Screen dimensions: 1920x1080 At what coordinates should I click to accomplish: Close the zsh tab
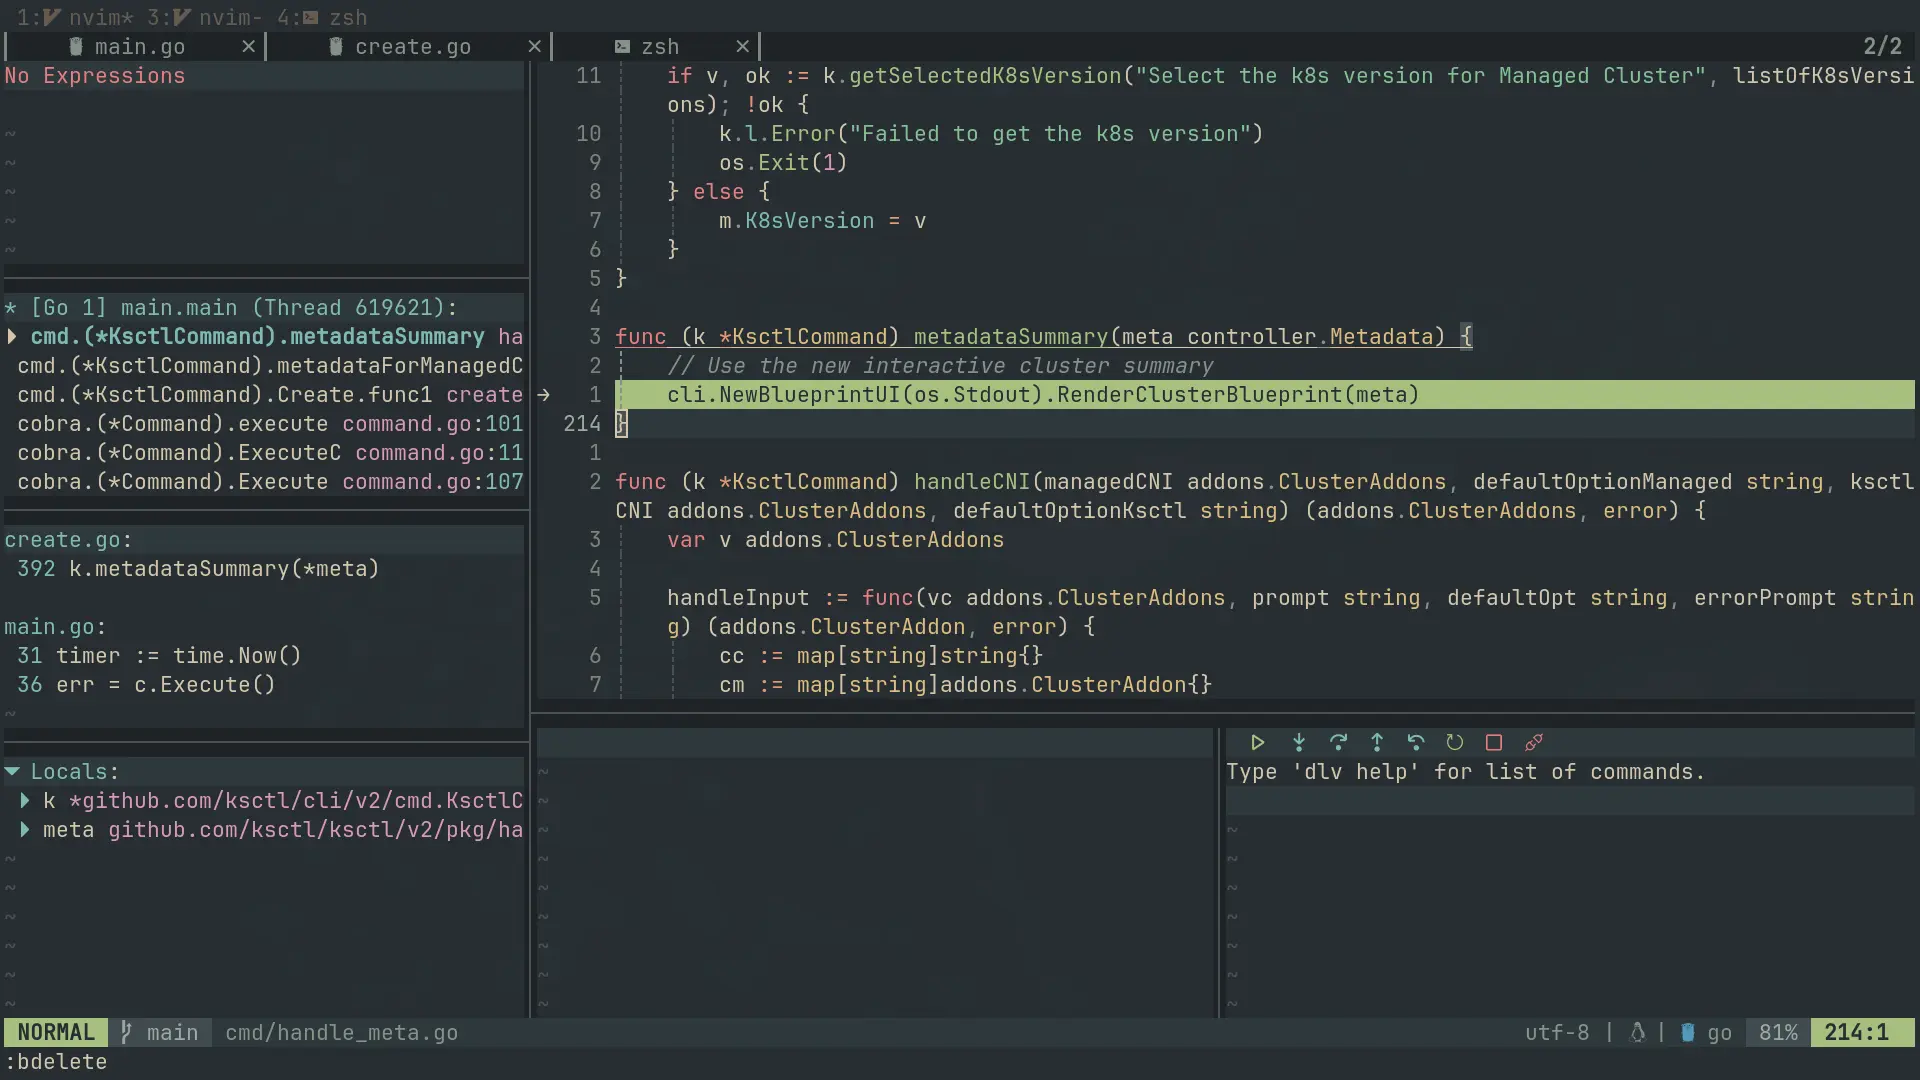[x=742, y=47]
